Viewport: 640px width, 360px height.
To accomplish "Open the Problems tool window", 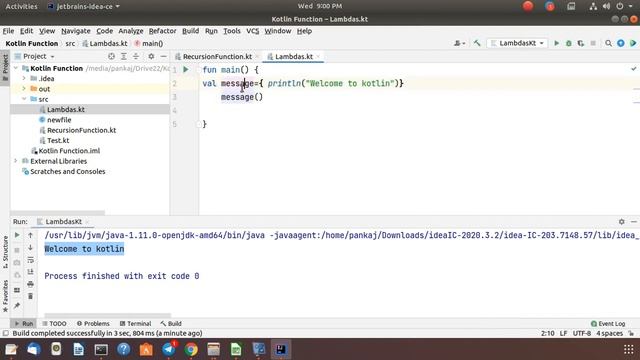I will coord(93,323).
